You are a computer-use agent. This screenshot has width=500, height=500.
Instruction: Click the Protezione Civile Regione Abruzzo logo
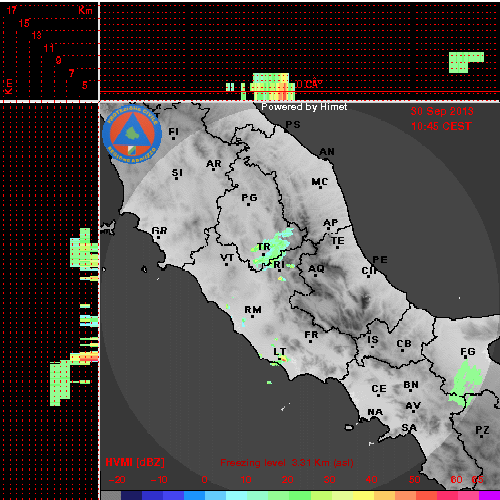coord(132,134)
